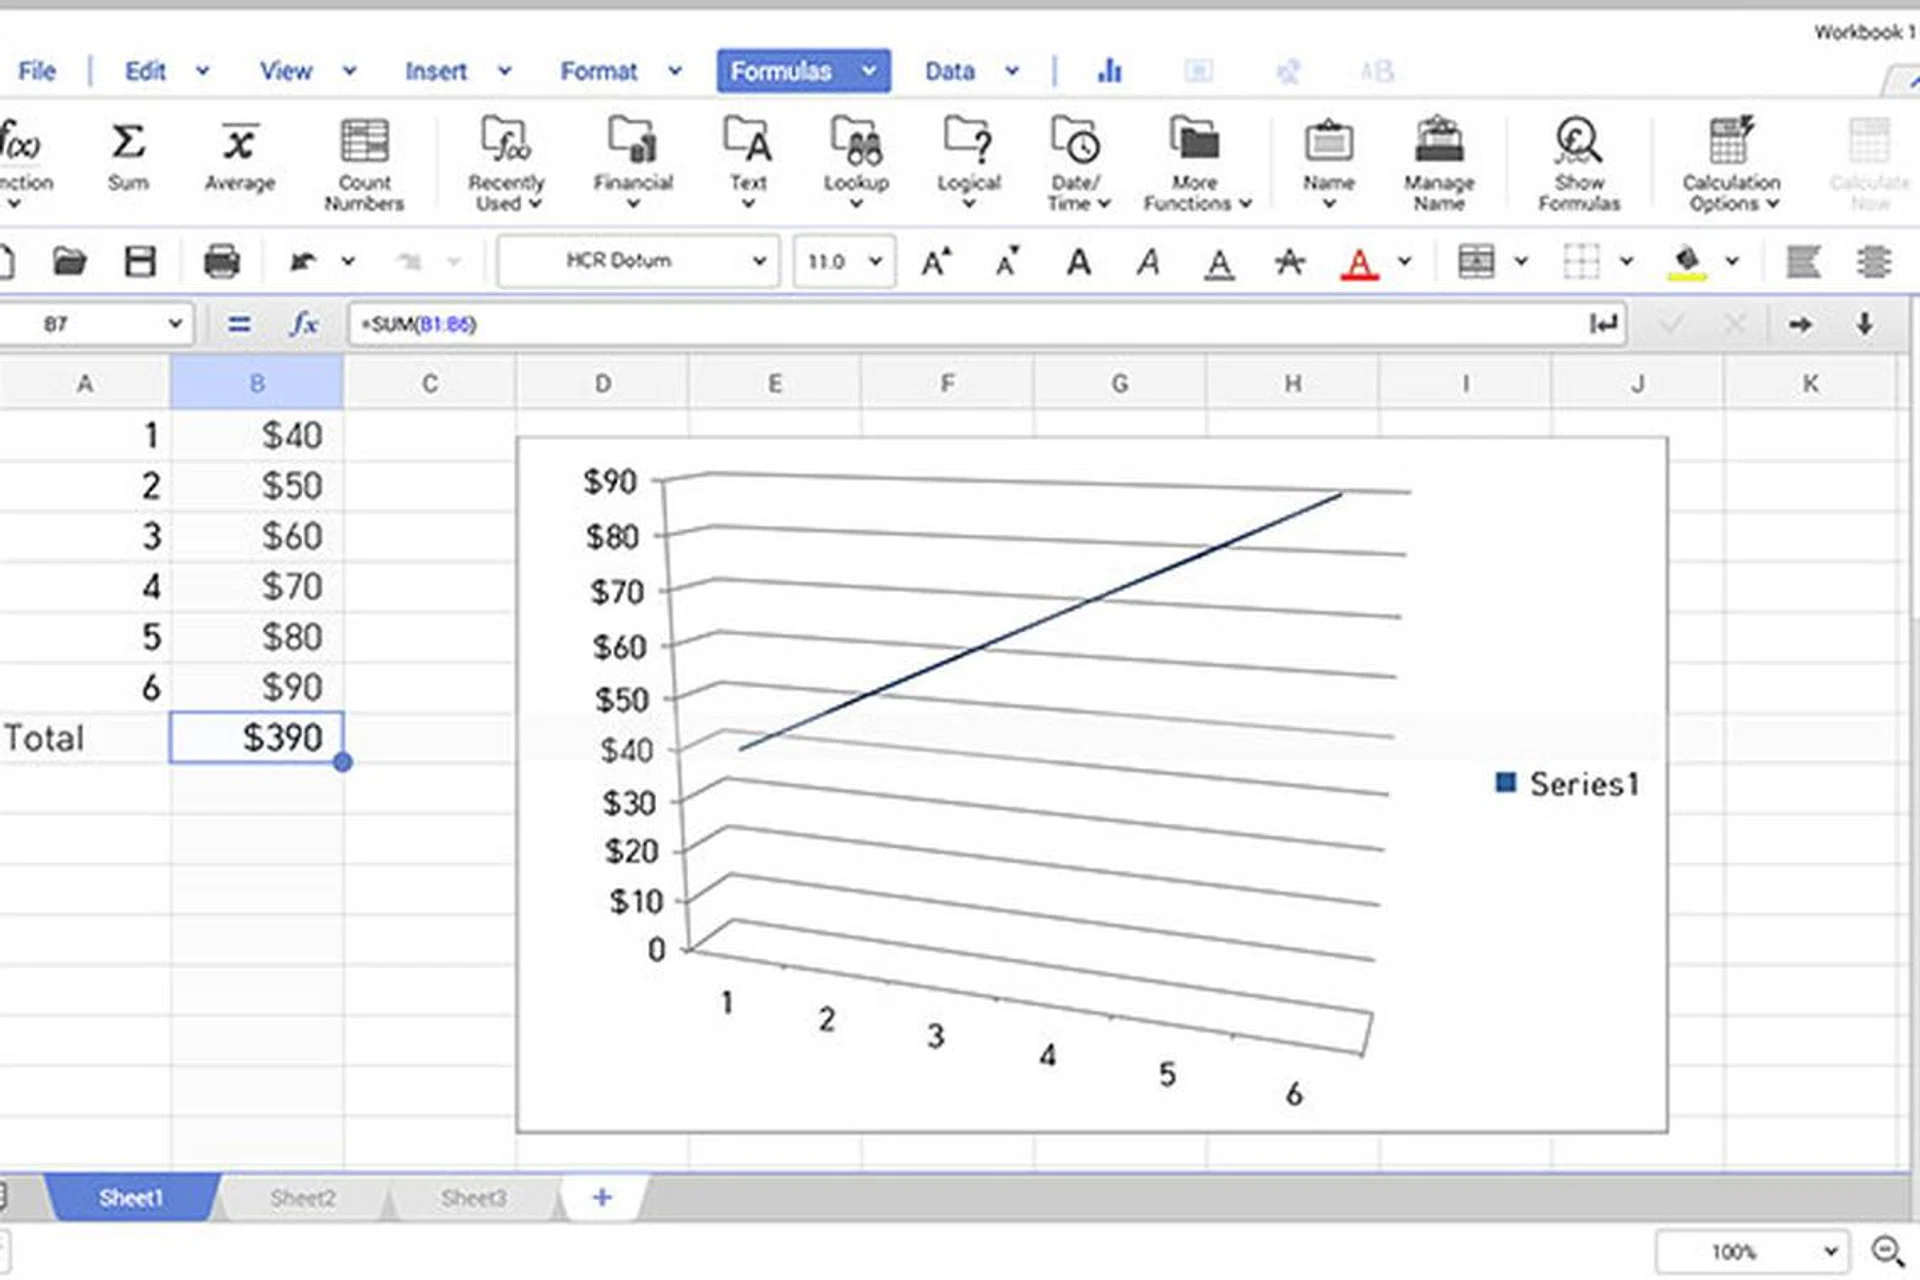Click the save floppy disk icon
This screenshot has width=1920, height=1280.
140,262
